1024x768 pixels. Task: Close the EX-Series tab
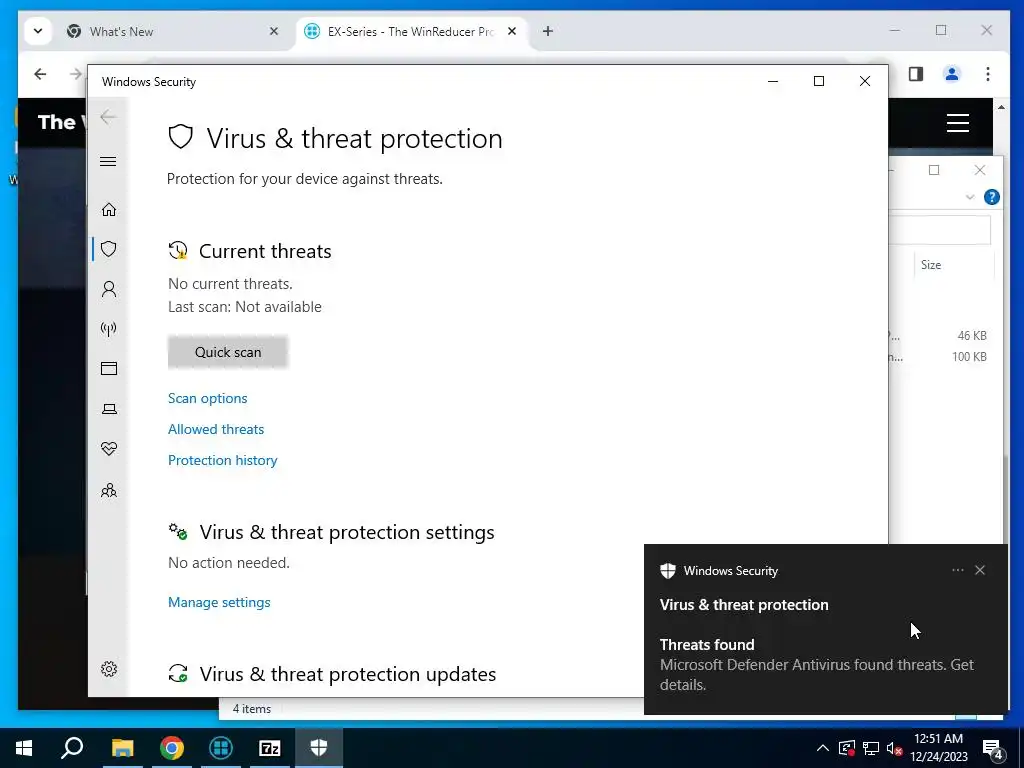pyautogui.click(x=512, y=31)
